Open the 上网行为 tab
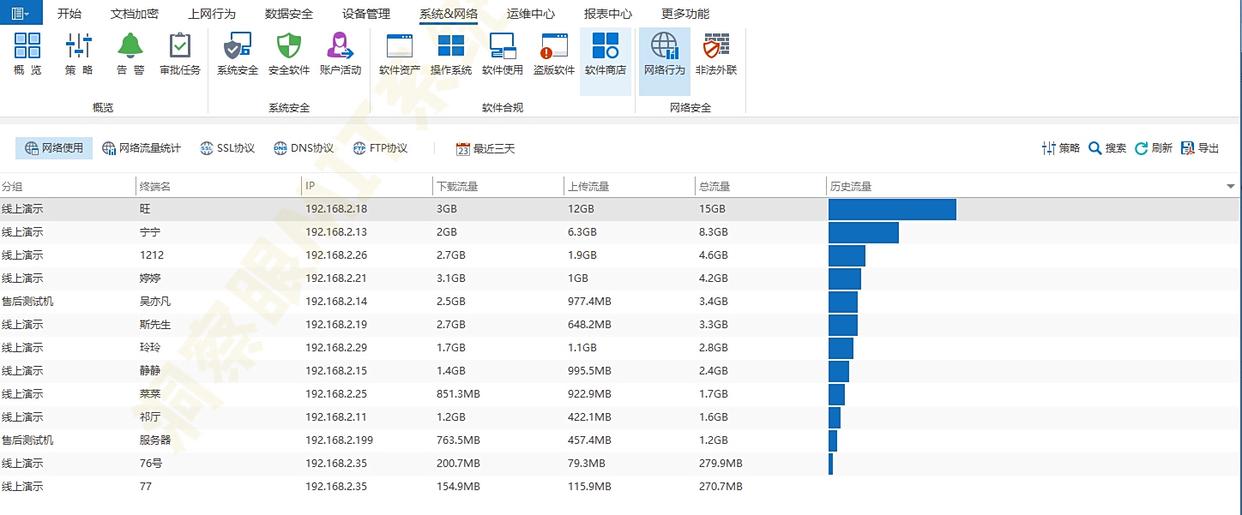This screenshot has height=515, width=1242. [212, 13]
